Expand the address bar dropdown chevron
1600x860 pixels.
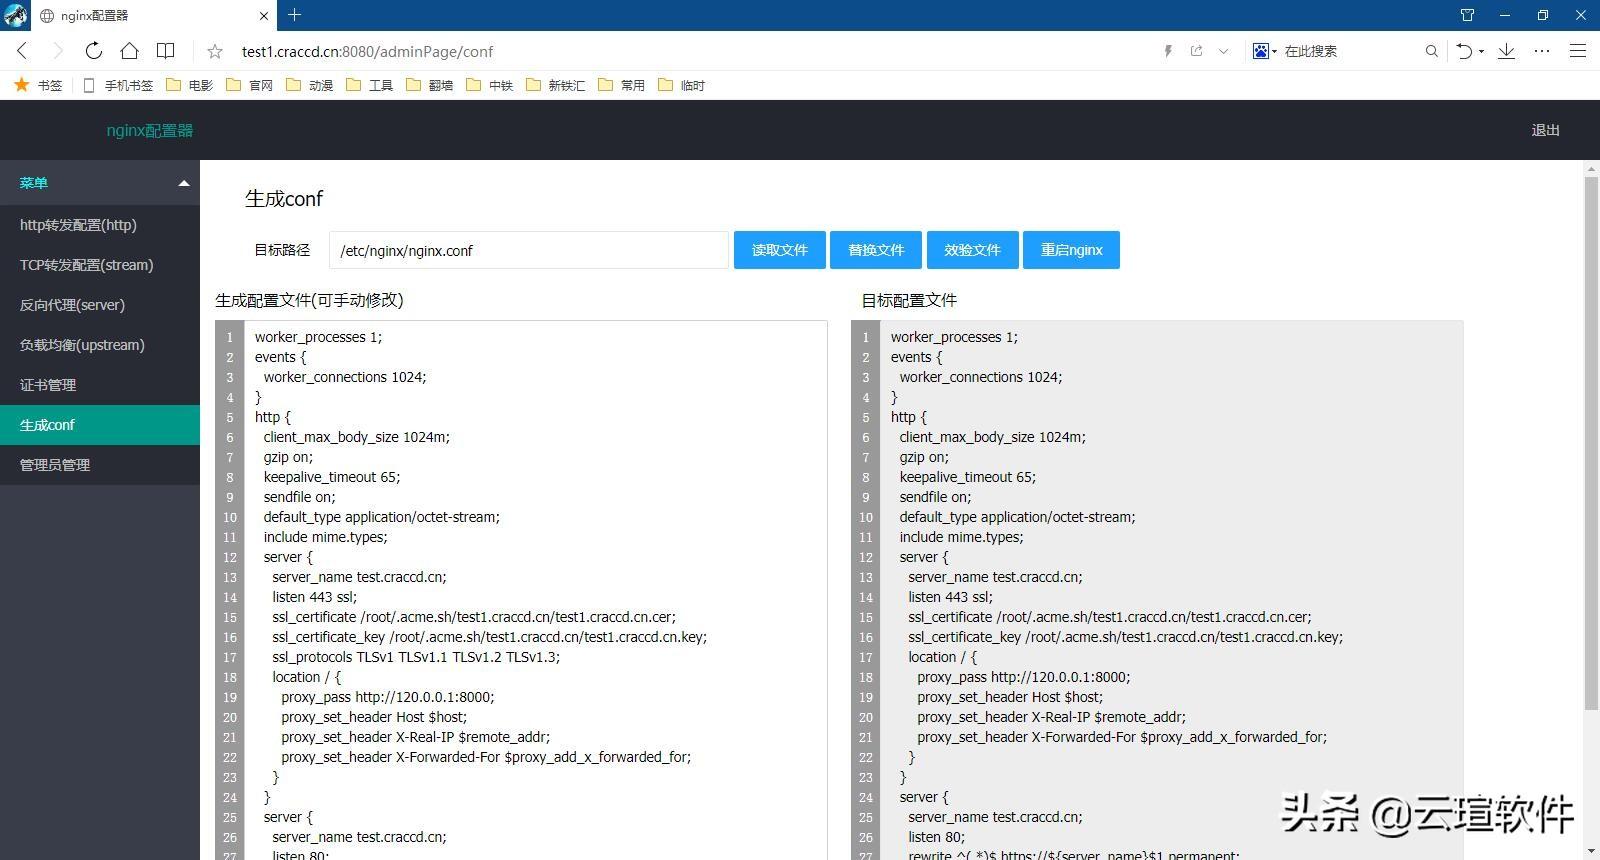coord(1223,51)
